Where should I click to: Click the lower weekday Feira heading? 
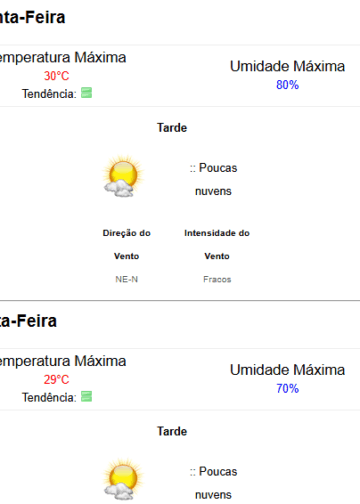tap(29, 321)
